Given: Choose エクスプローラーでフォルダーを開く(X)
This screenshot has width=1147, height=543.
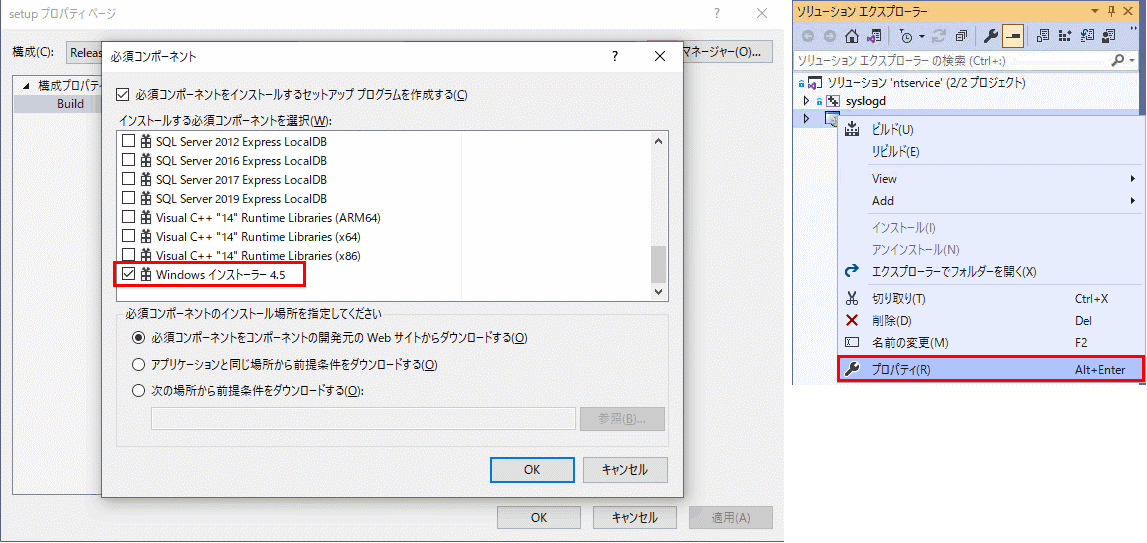Looking at the screenshot, I should point(992,272).
